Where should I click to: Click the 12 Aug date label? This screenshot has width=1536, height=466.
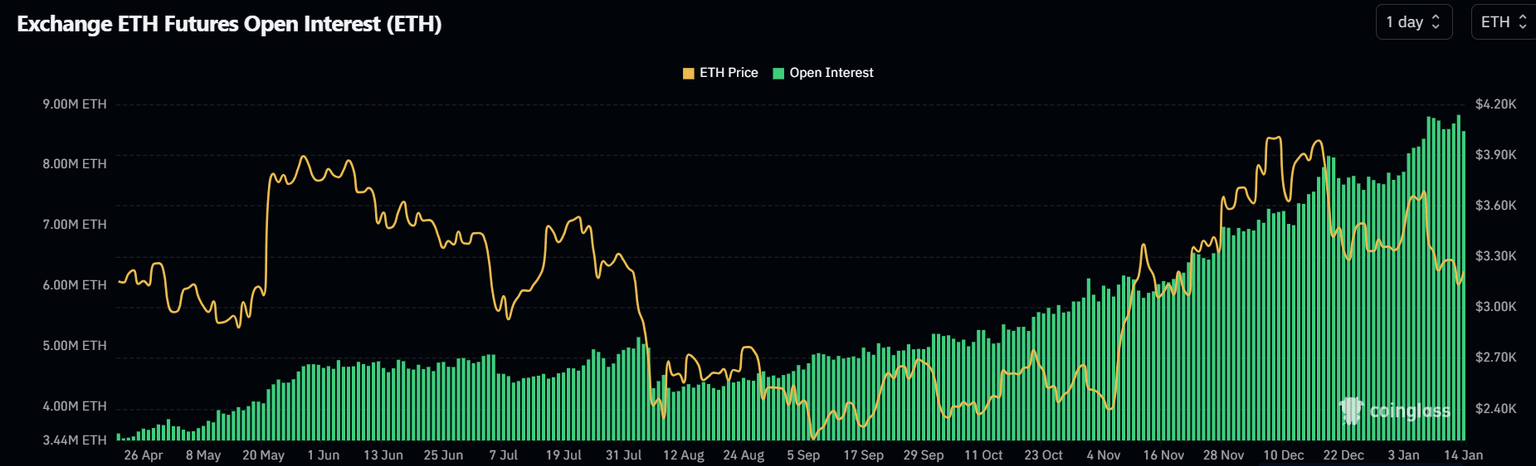pyautogui.click(x=684, y=454)
